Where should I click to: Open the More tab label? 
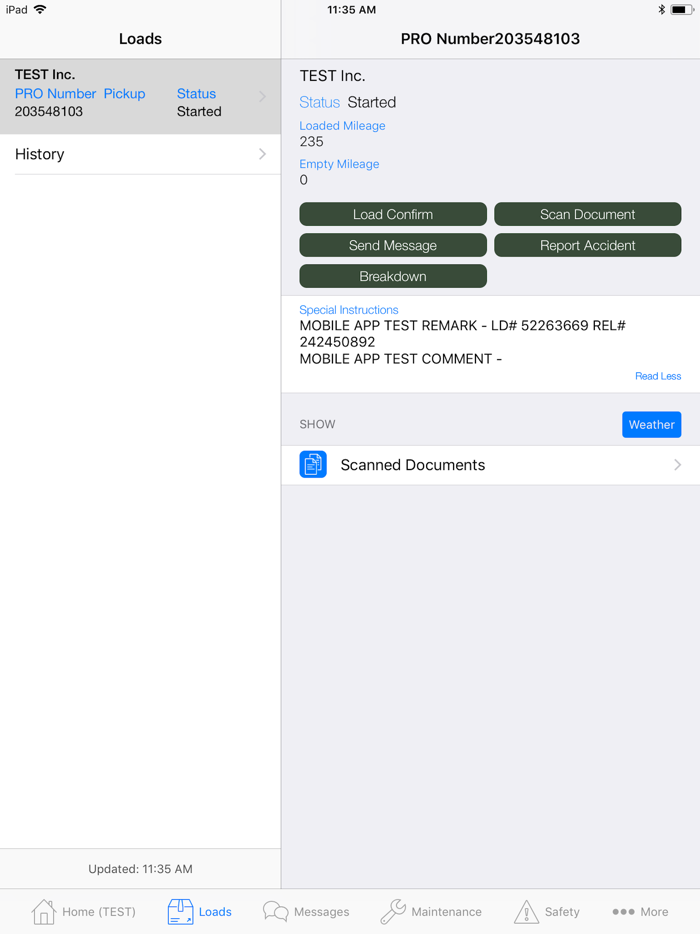(654, 912)
